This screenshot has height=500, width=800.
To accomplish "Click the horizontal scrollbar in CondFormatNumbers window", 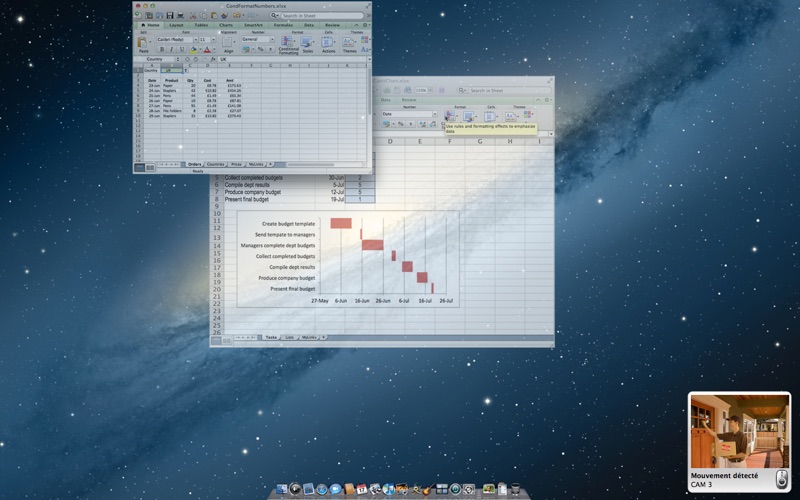I will pos(311,164).
